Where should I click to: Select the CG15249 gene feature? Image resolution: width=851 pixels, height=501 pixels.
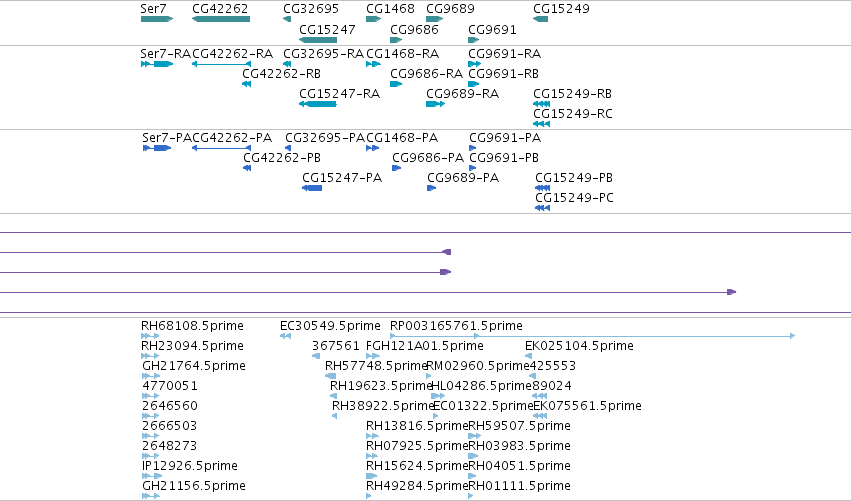click(541, 19)
